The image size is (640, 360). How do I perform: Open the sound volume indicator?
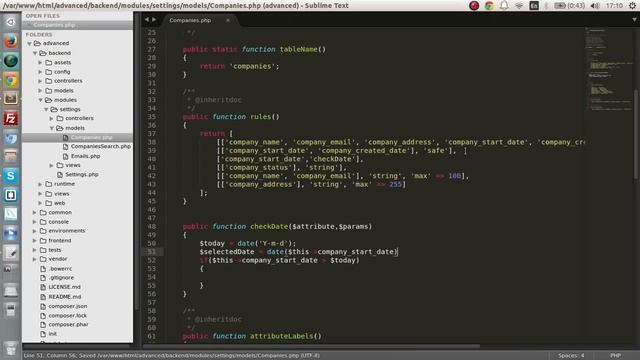click(x=595, y=6)
